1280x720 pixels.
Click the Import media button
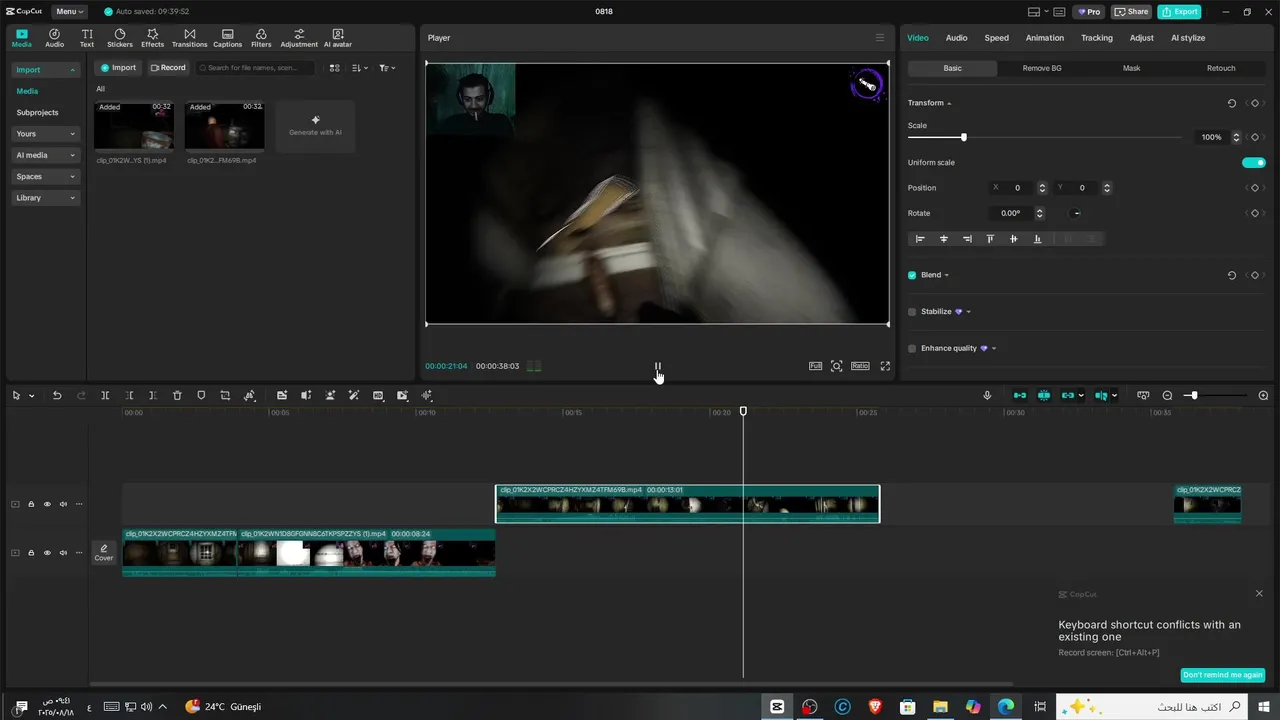(117, 68)
